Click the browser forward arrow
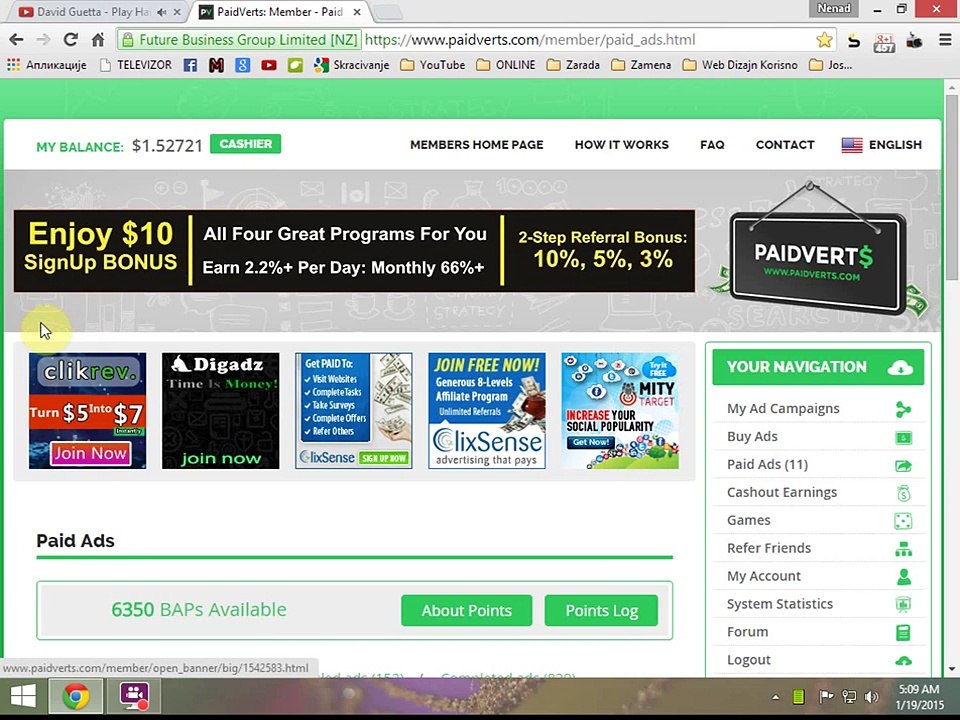960x720 pixels. click(43, 40)
